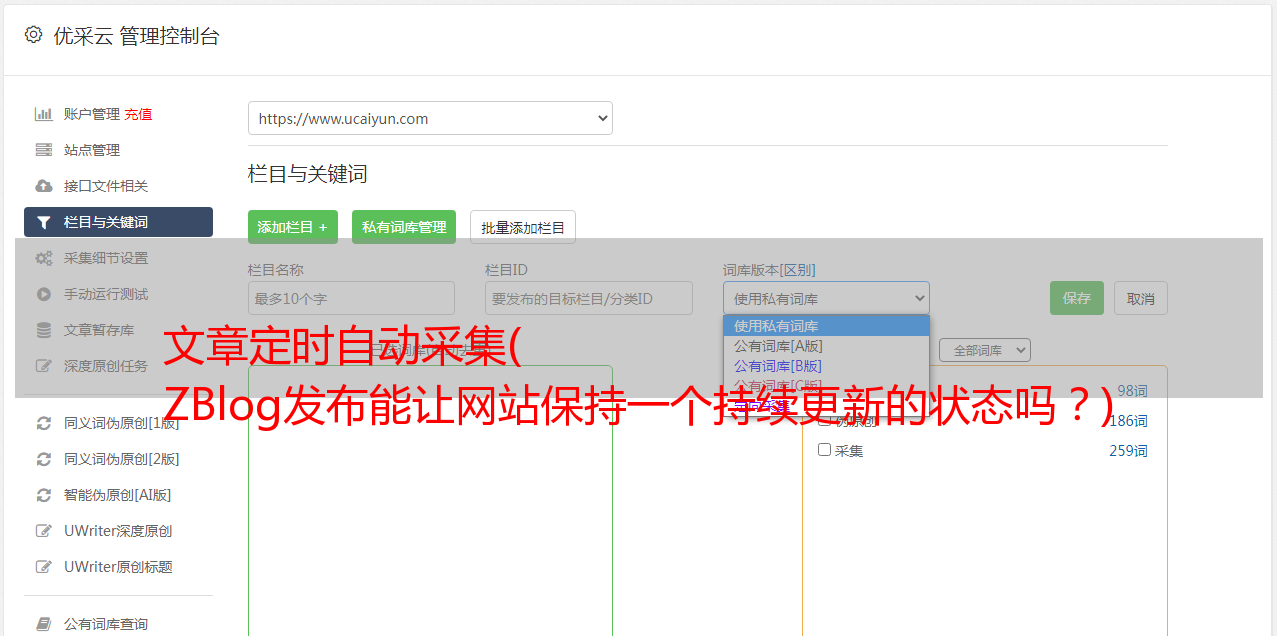Open 智能伪原创[AI版] page
The width and height of the screenshot is (1277, 636).
[118, 495]
